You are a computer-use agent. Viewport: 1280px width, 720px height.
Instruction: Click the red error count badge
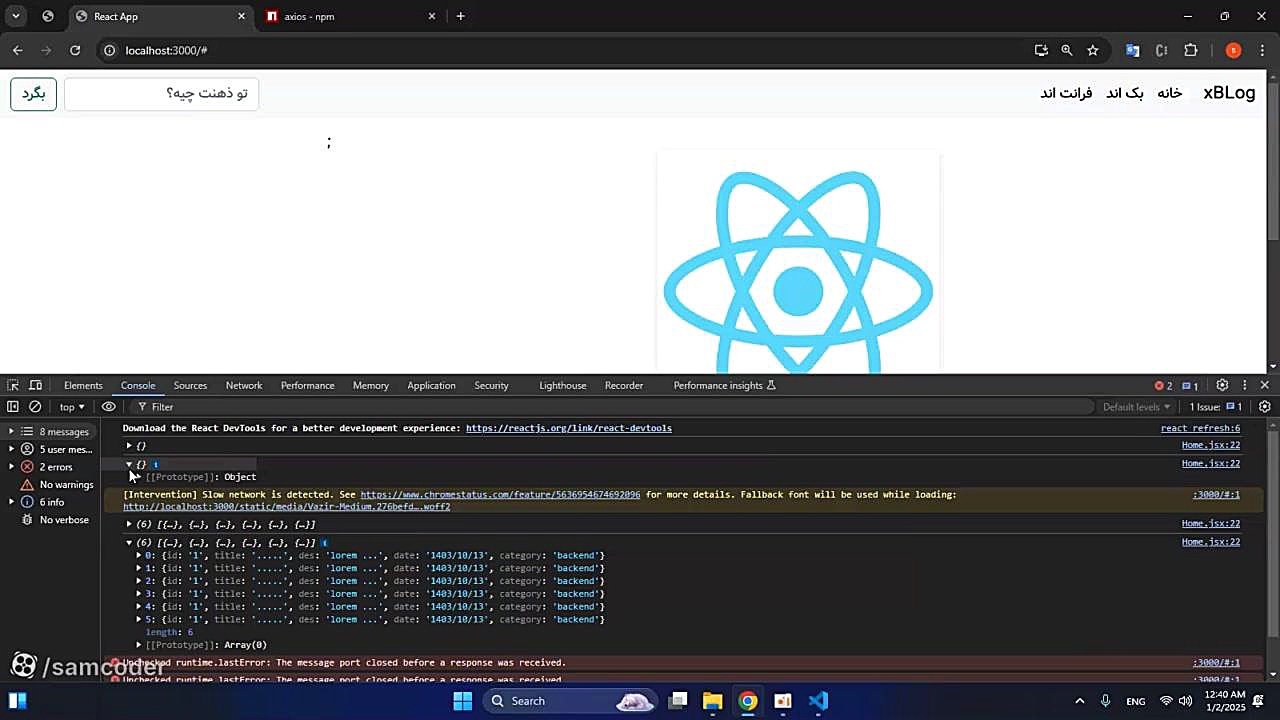[x=1164, y=385]
